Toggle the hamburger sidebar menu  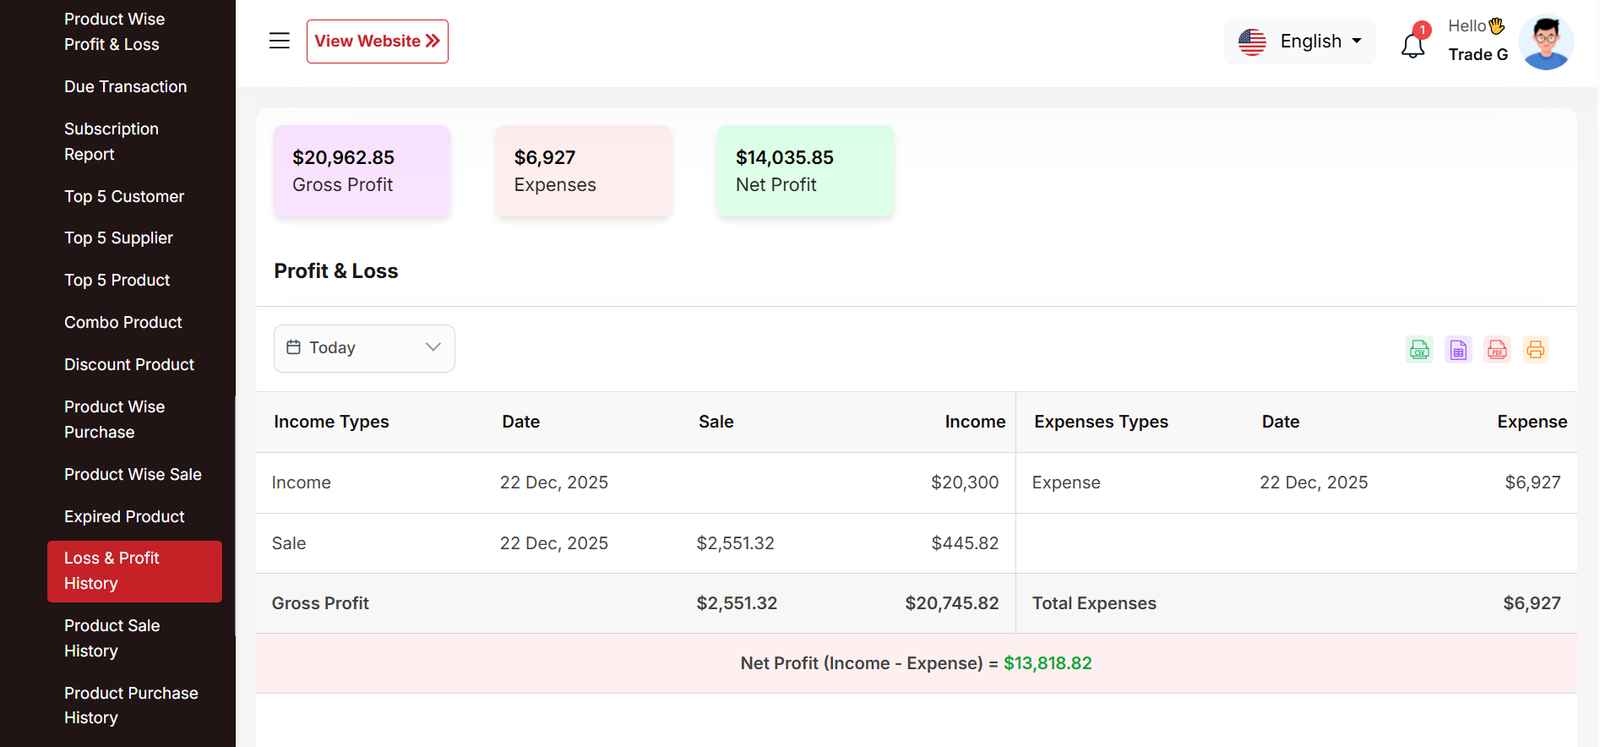click(x=279, y=41)
